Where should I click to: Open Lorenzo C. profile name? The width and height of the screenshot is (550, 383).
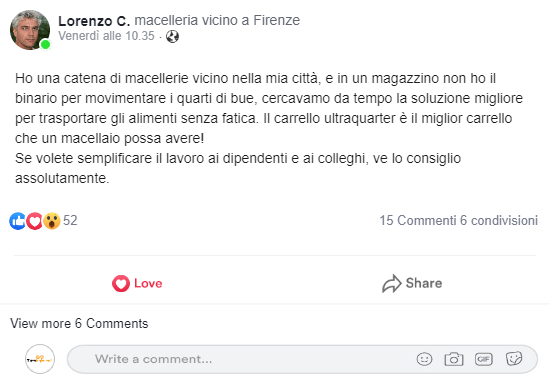pos(94,21)
